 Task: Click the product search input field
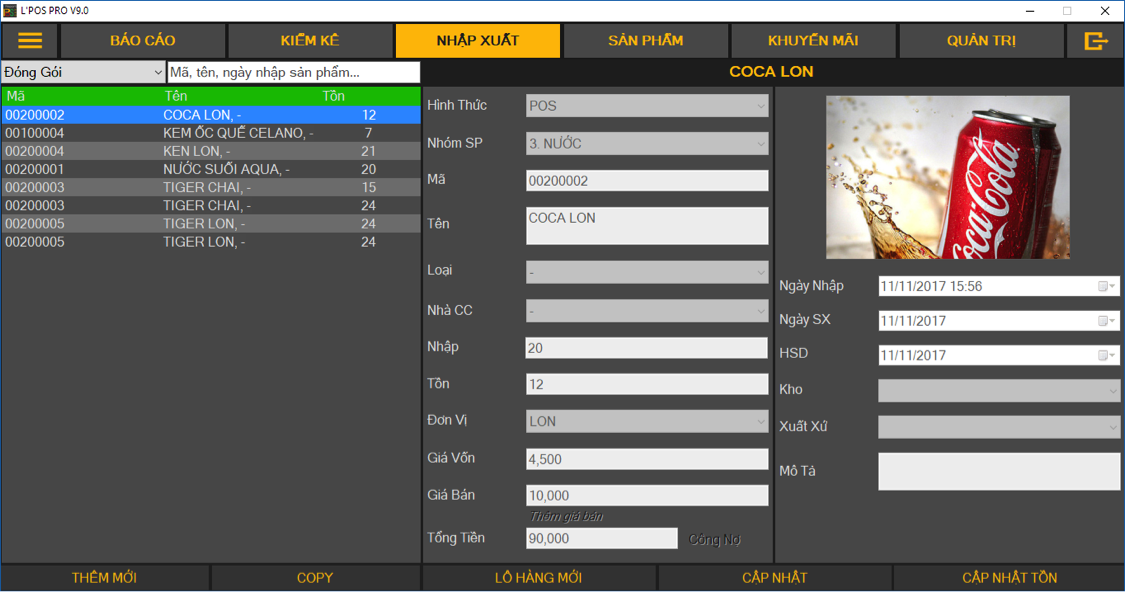pyautogui.click(x=294, y=73)
